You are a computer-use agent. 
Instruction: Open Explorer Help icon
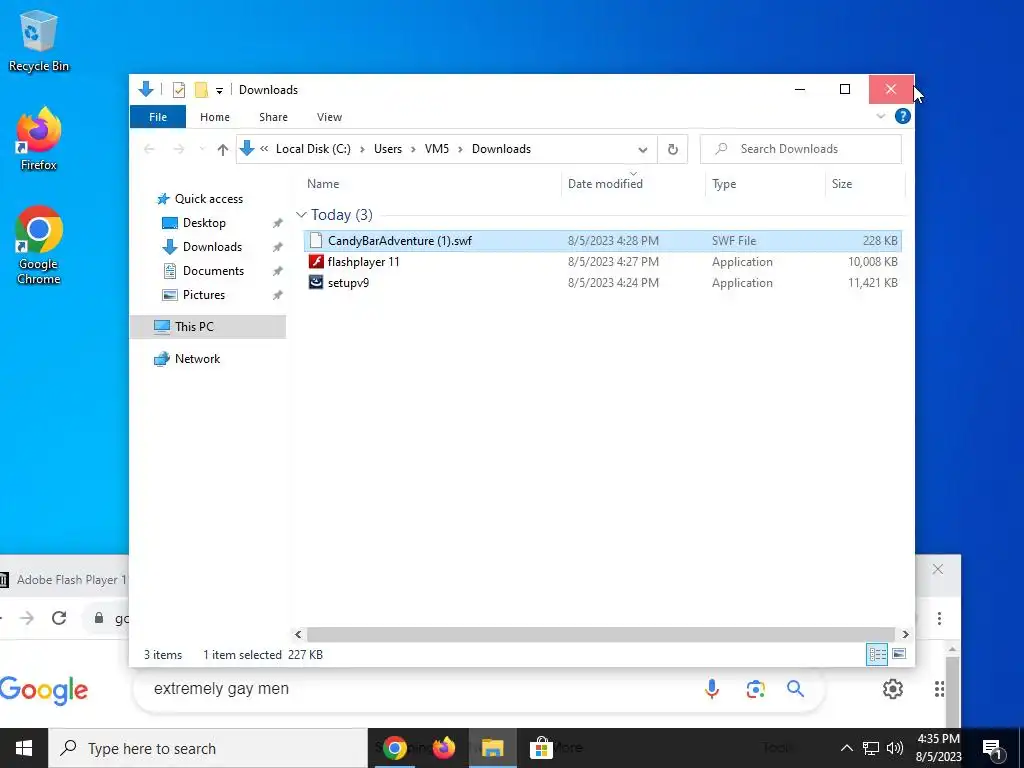pyautogui.click(x=903, y=116)
